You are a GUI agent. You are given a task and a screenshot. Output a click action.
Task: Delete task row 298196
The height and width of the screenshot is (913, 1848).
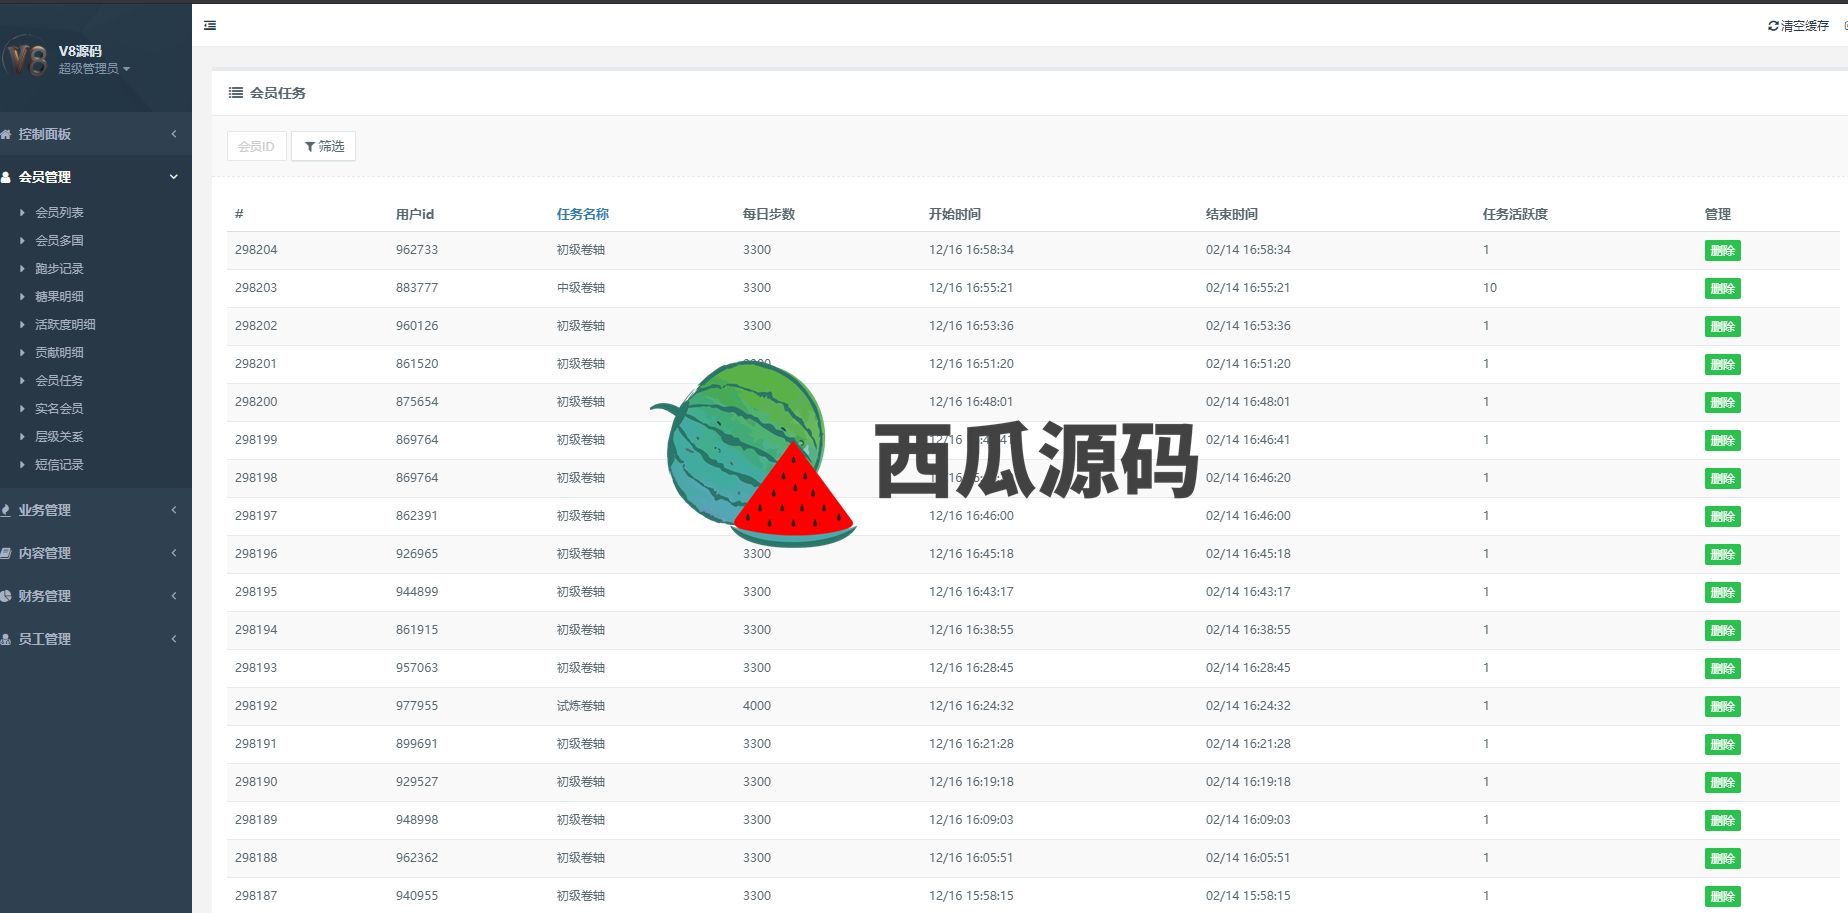point(1722,555)
